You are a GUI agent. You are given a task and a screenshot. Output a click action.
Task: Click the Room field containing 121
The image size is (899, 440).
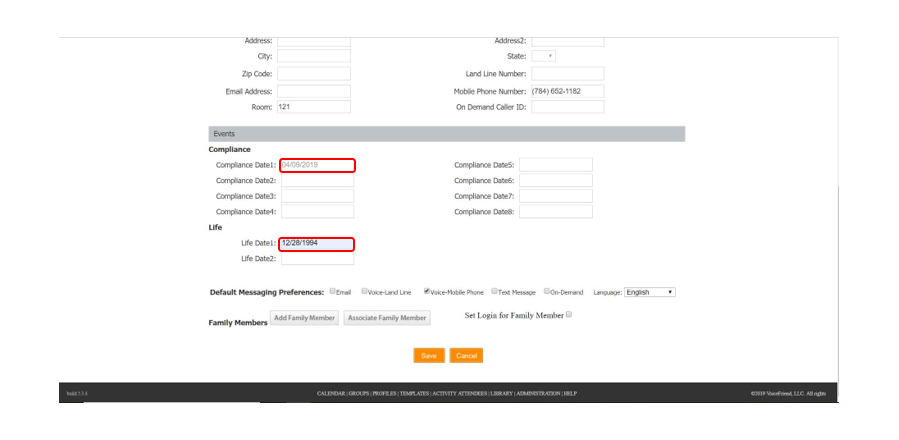tap(314, 107)
